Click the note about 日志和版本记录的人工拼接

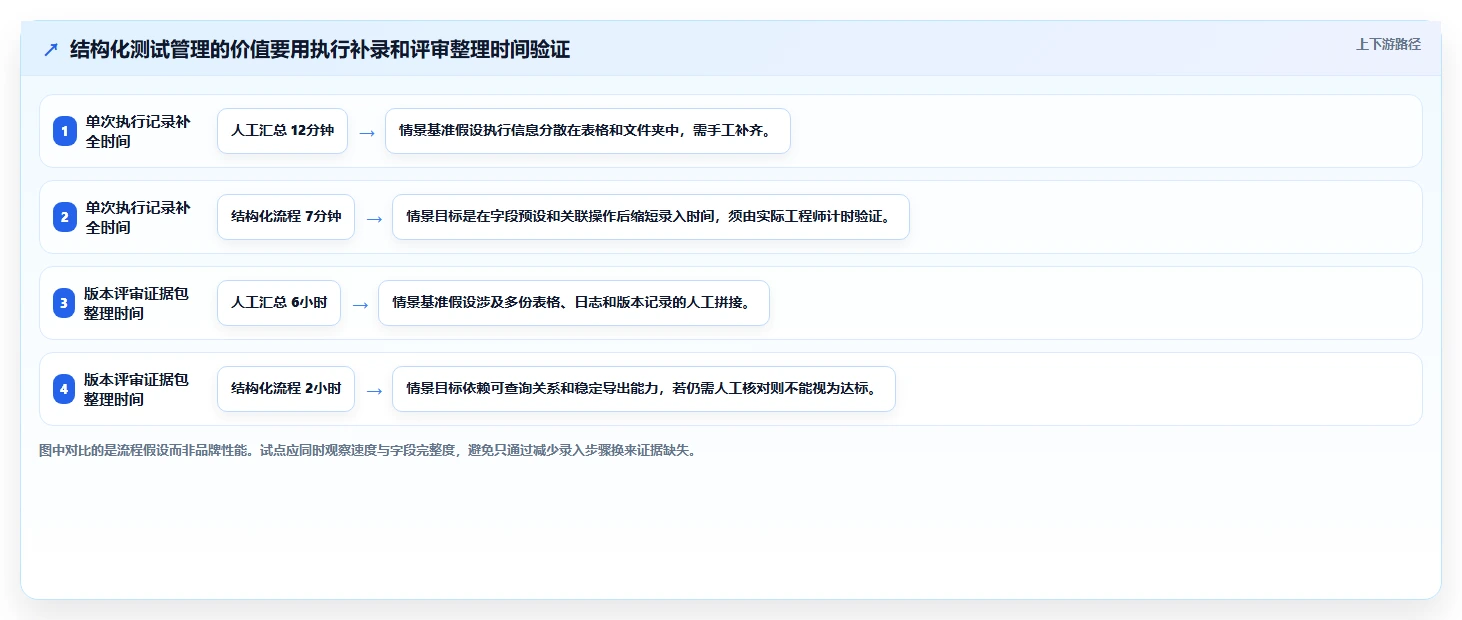[574, 303]
